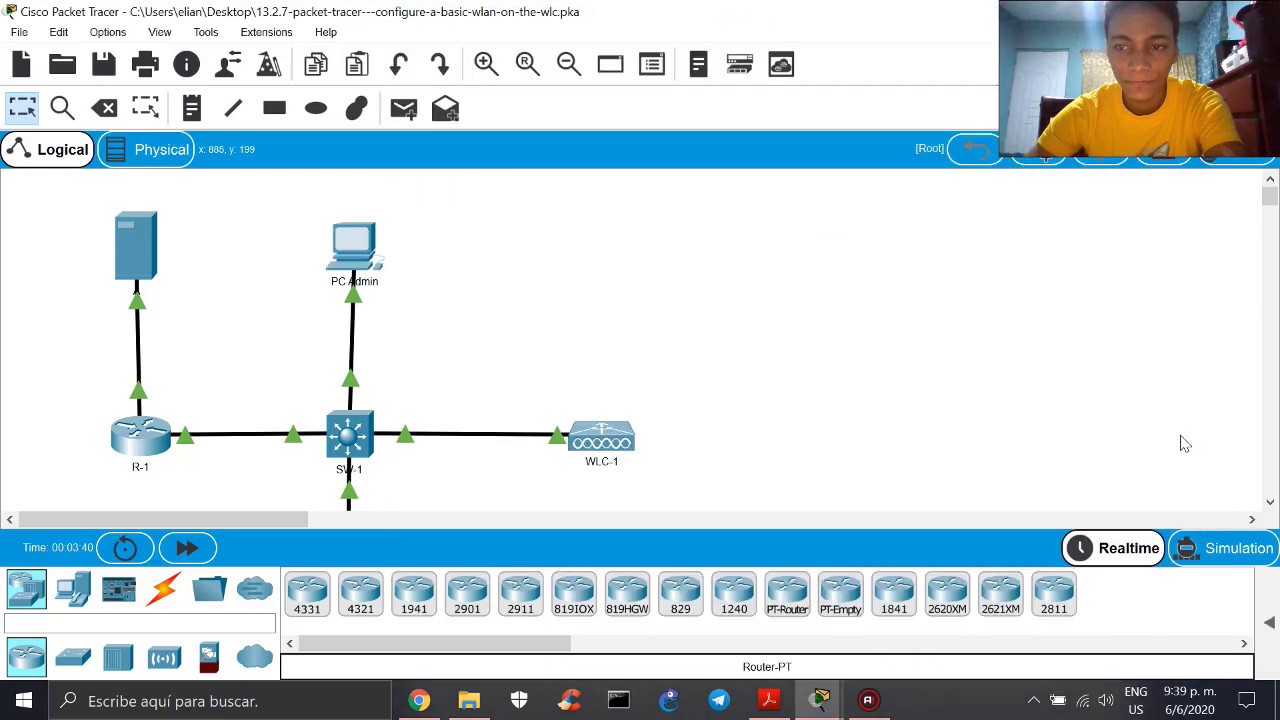
Task: Open the View menu
Action: pos(159,32)
